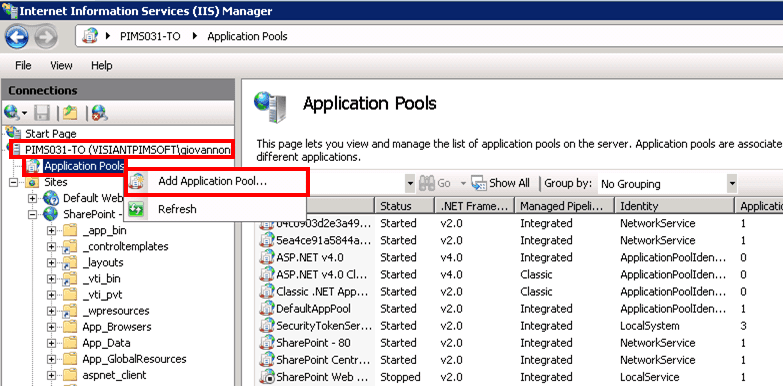This screenshot has height=386, width=783.
Task: Click the server icon in address bar
Action: tap(89, 36)
